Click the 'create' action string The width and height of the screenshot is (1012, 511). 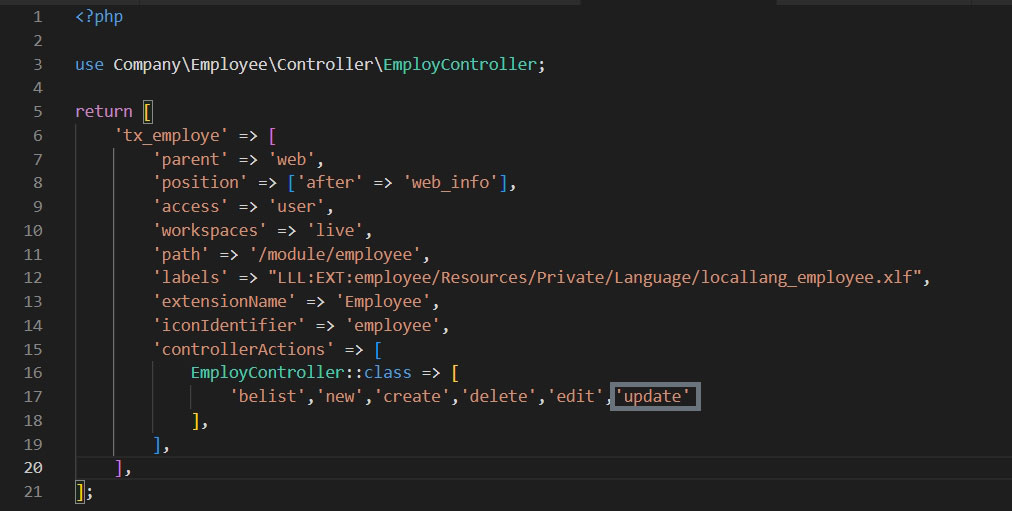tap(412, 397)
